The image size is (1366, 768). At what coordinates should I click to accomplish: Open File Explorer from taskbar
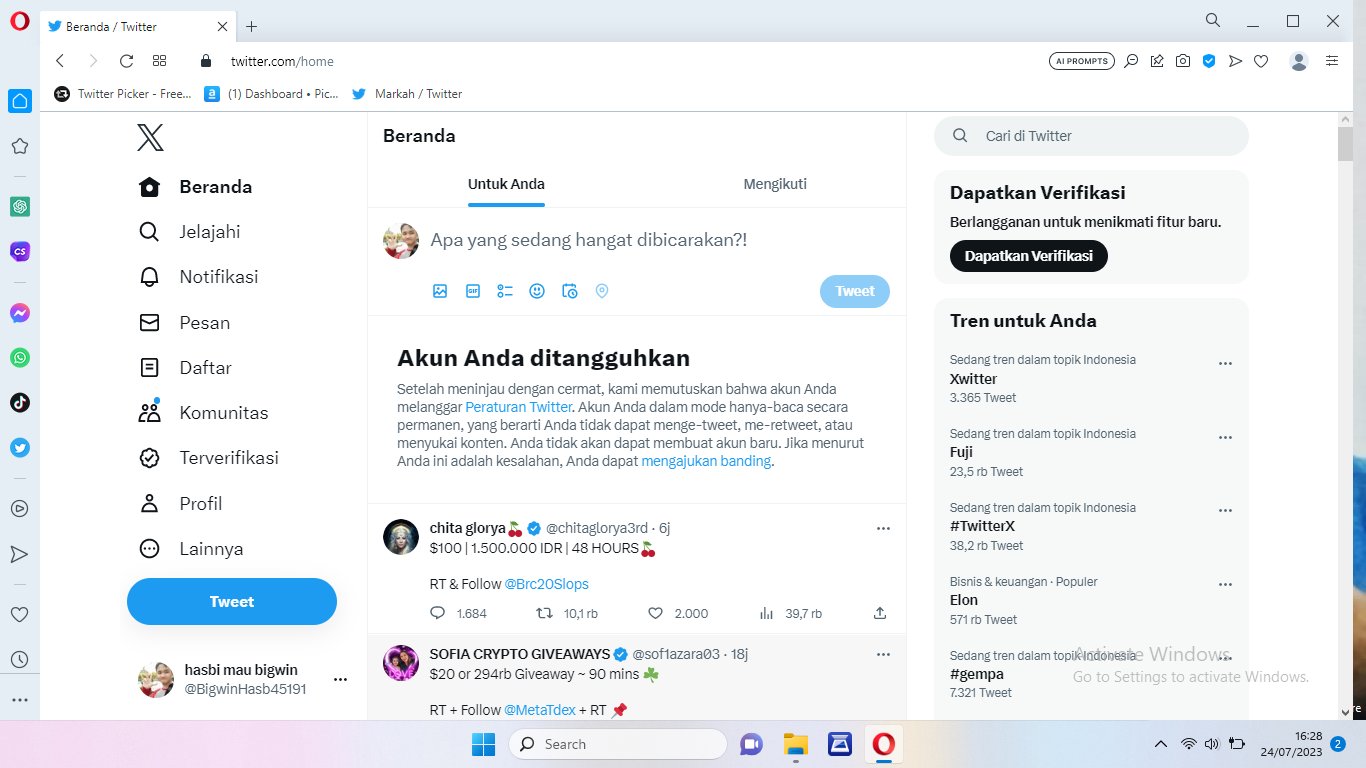[x=795, y=744]
